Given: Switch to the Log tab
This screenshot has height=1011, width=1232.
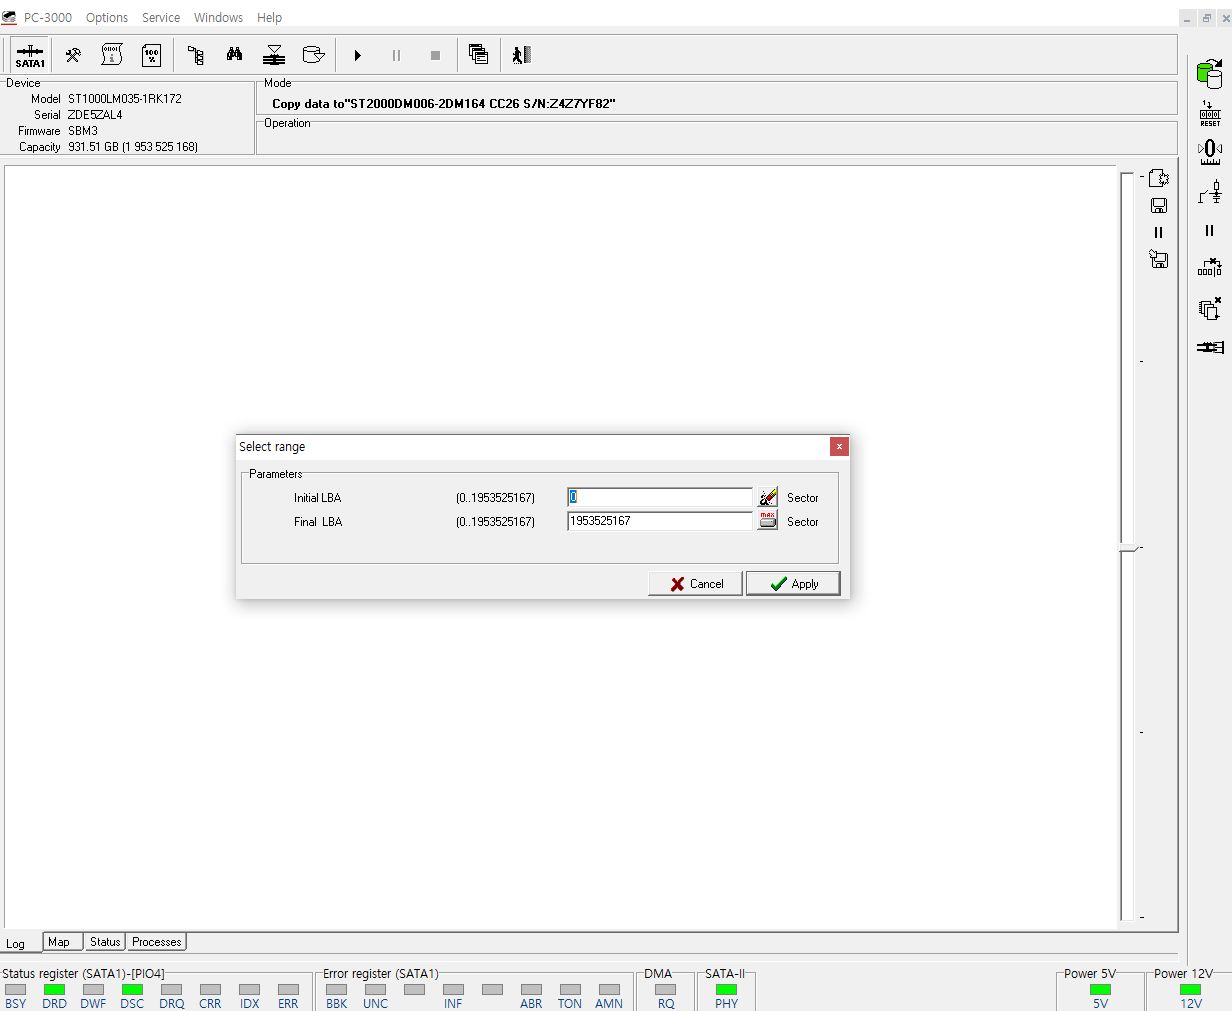Looking at the screenshot, I should (16, 943).
